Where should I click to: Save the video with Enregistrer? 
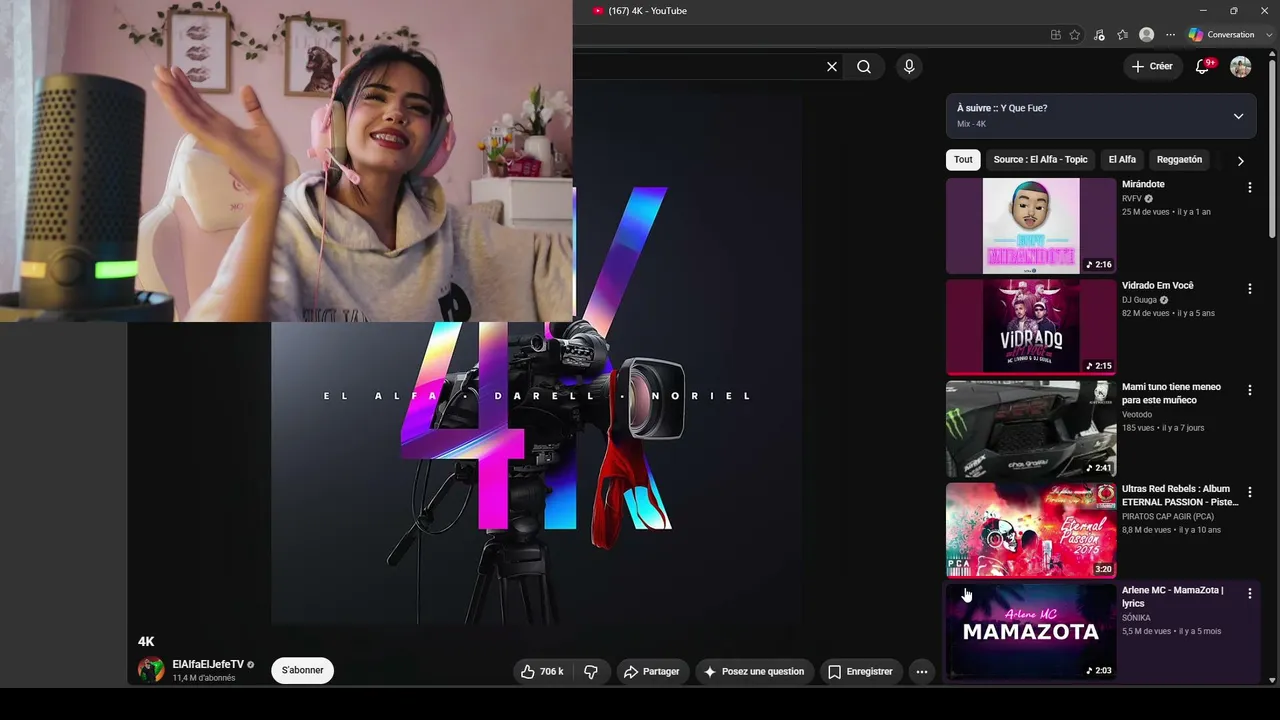[860, 672]
